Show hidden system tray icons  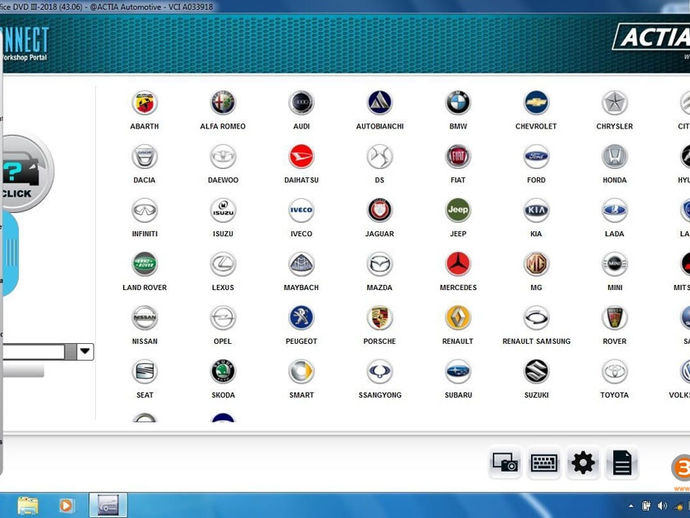[x=631, y=507]
